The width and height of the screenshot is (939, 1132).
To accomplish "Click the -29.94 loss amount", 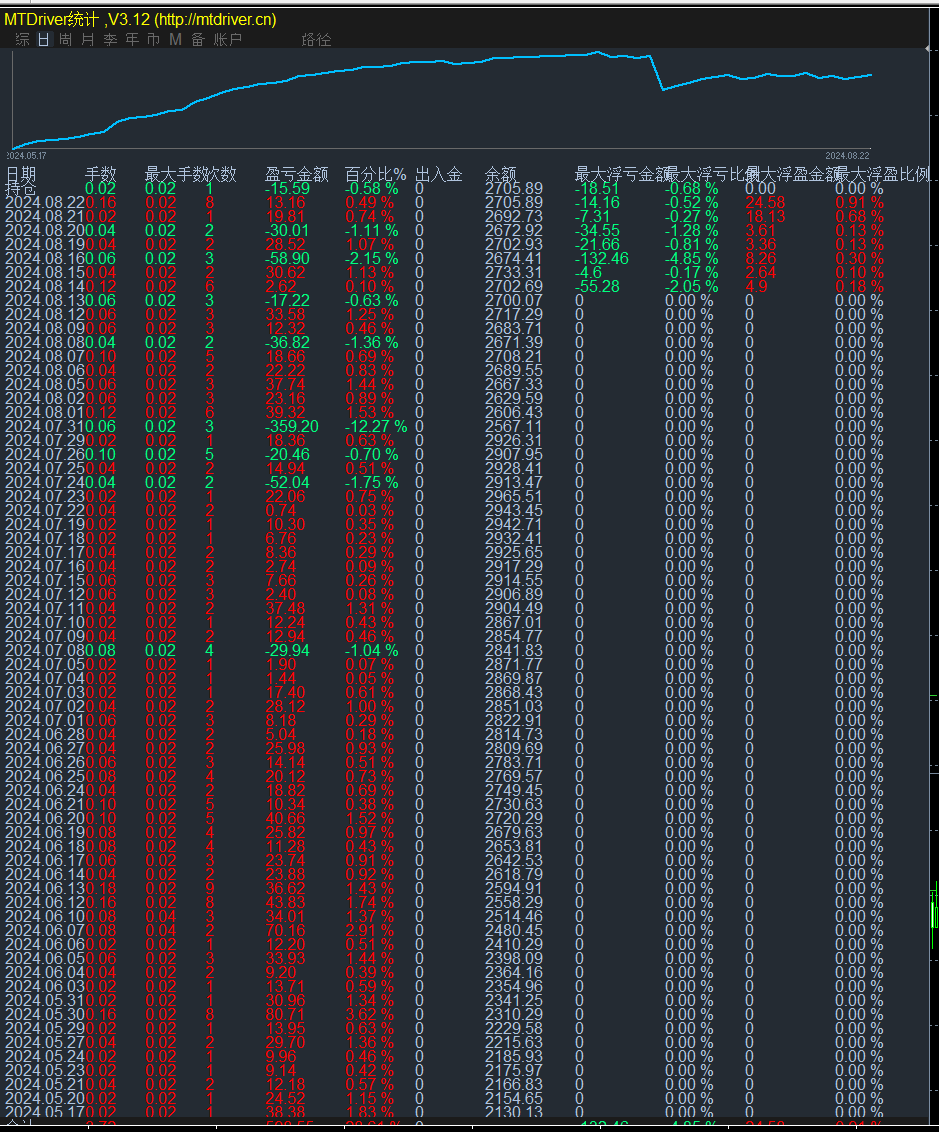I will click(x=287, y=650).
